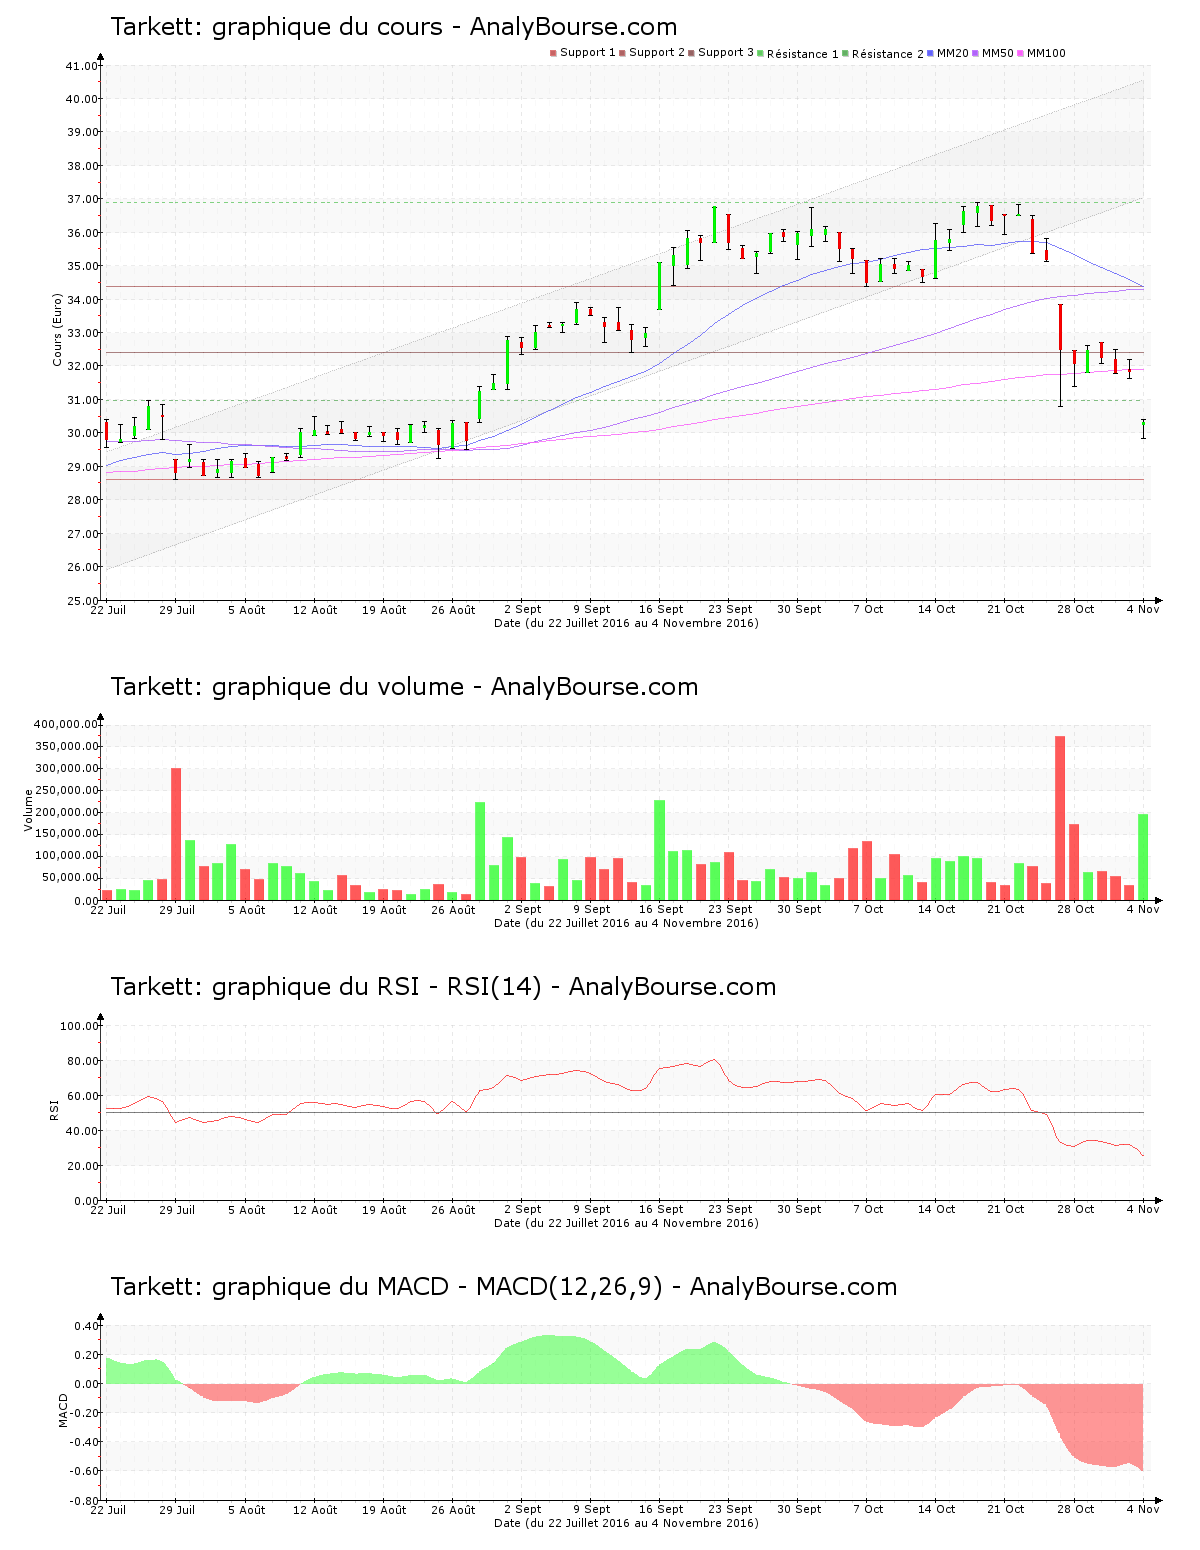1200x1550 pixels.
Task: Click the MACD(12,26,9) chart title
Action: 504,1287
